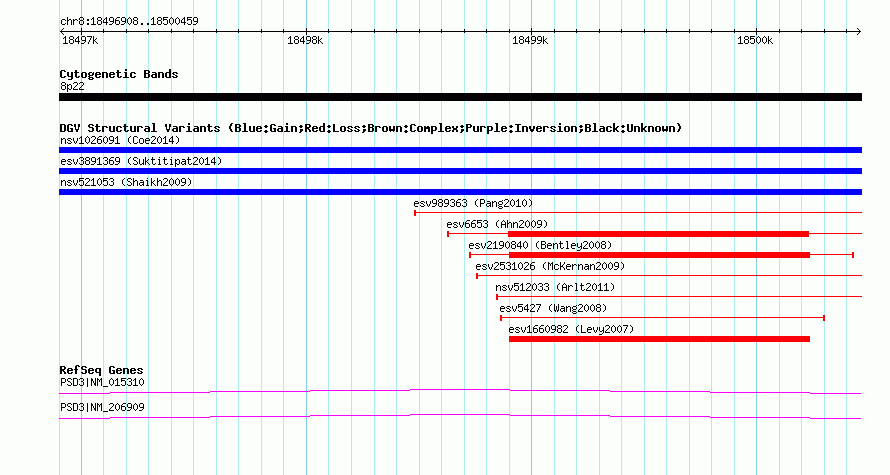Click the 8p22 band label
This screenshot has height=475, width=890.
pos(72,86)
